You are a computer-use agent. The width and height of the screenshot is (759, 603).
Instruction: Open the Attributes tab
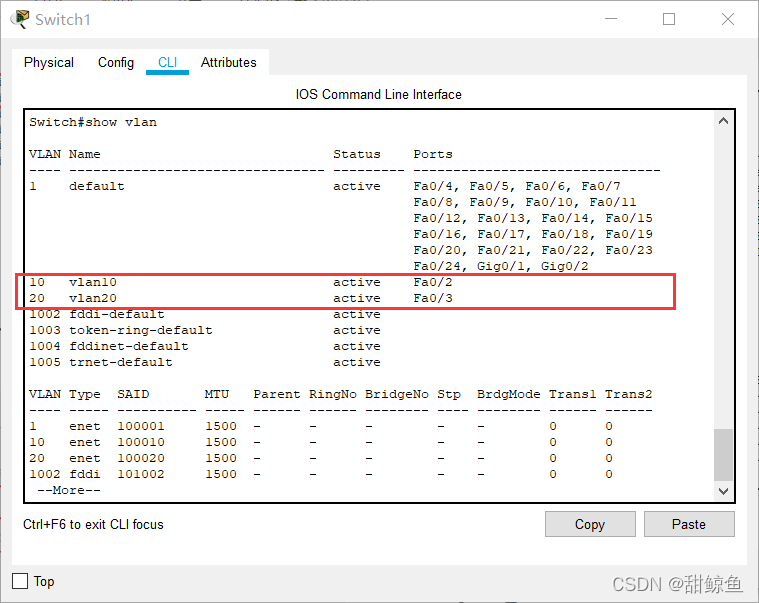(x=228, y=62)
